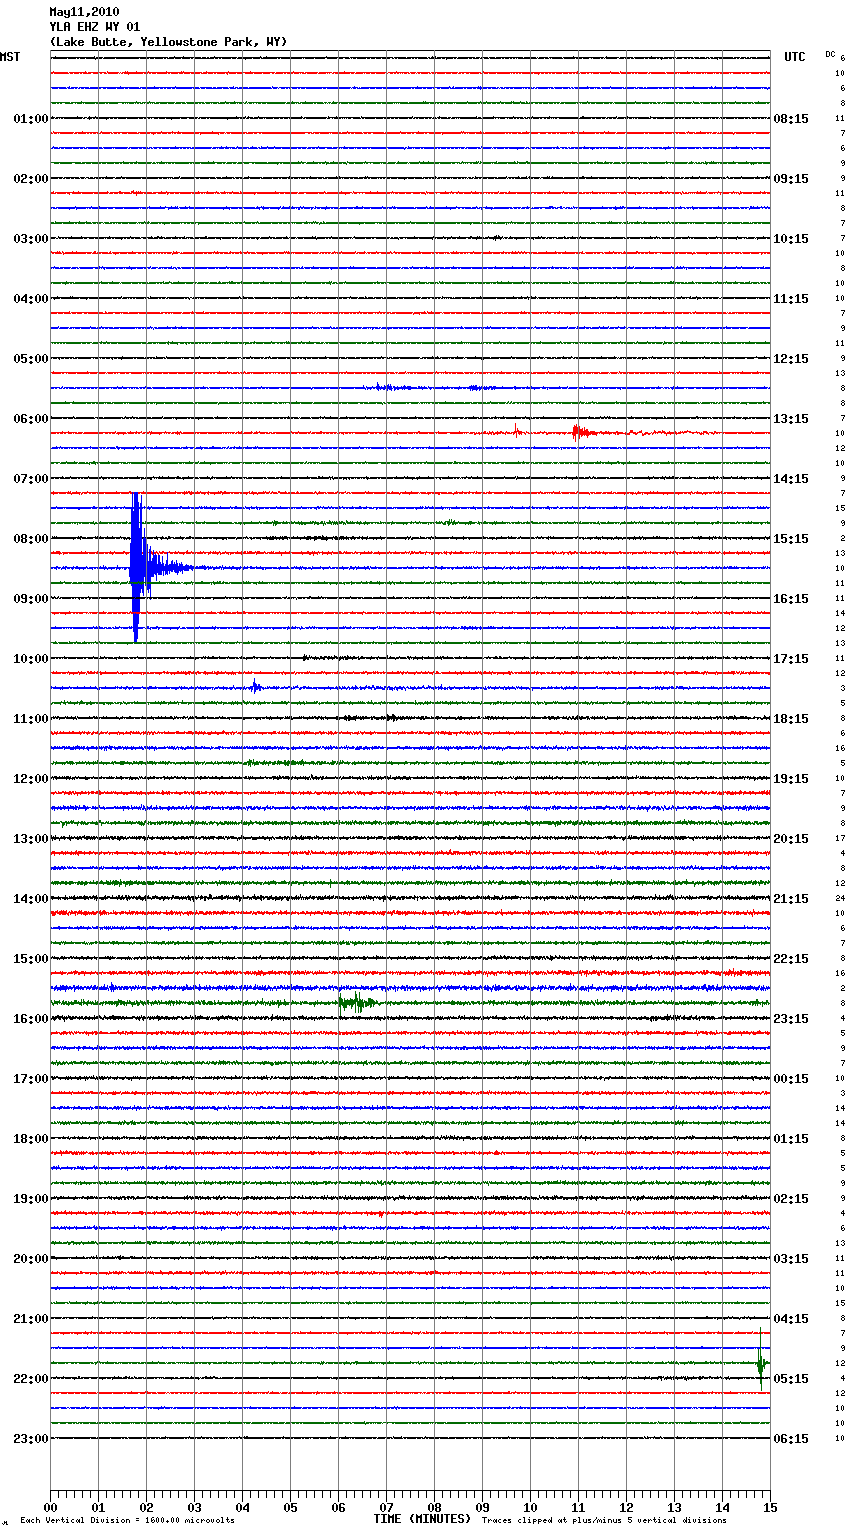Click the red event burst on the 06:15 trace
Screen dimensions: 850x1534
(x=582, y=432)
